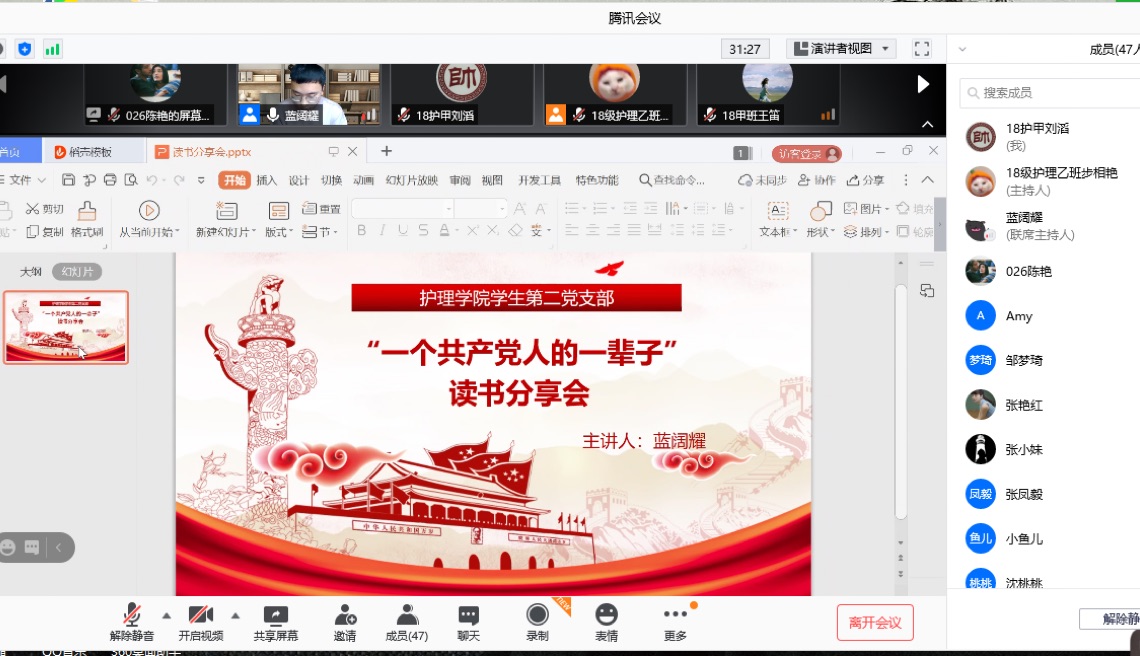Click the Share Screen (共享屏幕) icon

(x=275, y=616)
